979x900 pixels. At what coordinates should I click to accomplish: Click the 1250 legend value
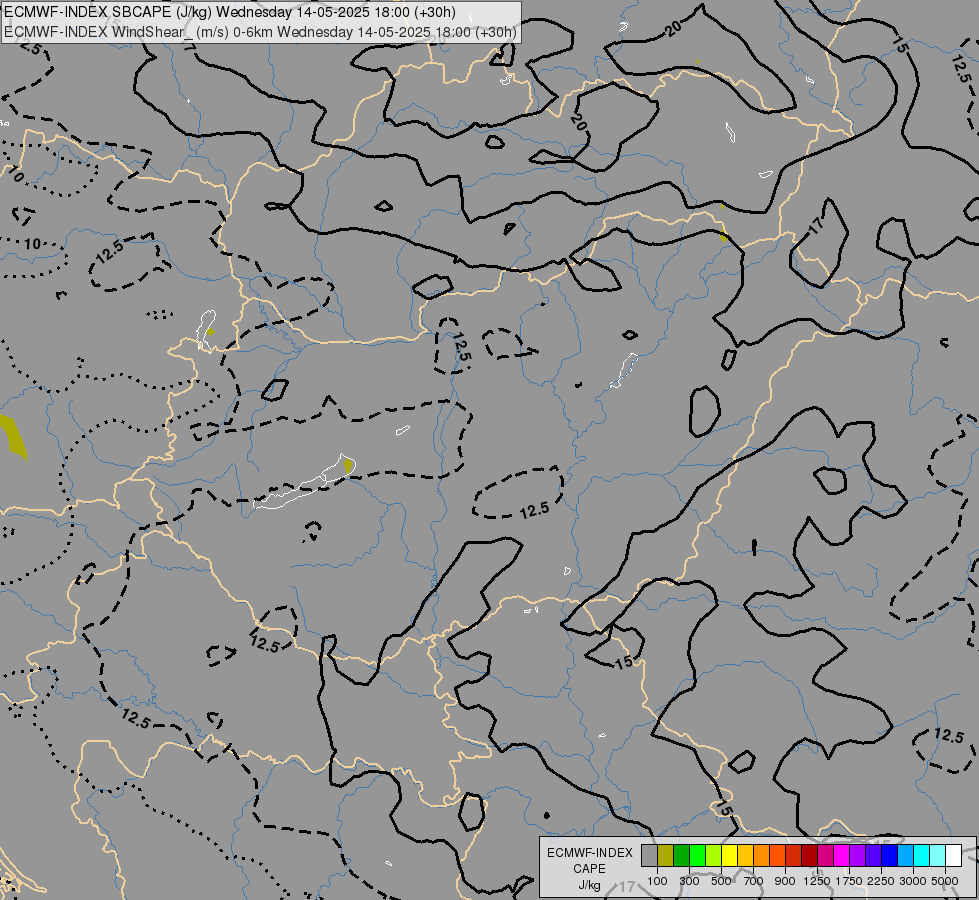[x=817, y=881]
